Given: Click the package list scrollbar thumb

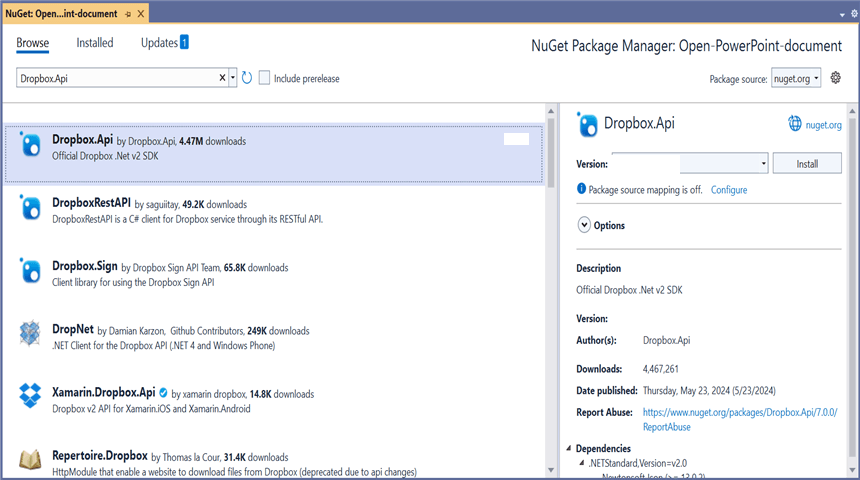Looking at the screenshot, I should pos(551,153).
